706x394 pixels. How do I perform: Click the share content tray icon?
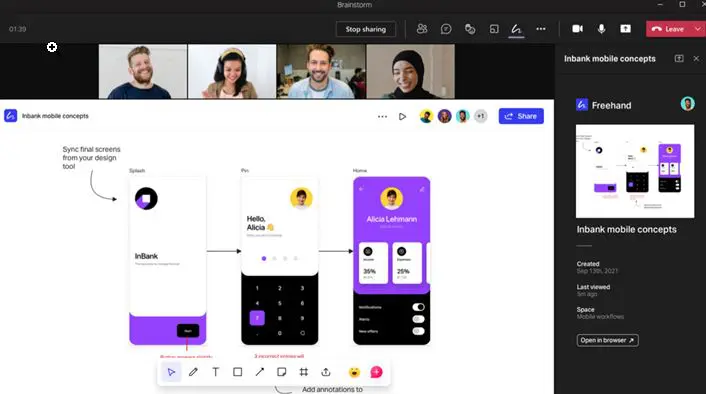pyautogui.click(x=625, y=29)
